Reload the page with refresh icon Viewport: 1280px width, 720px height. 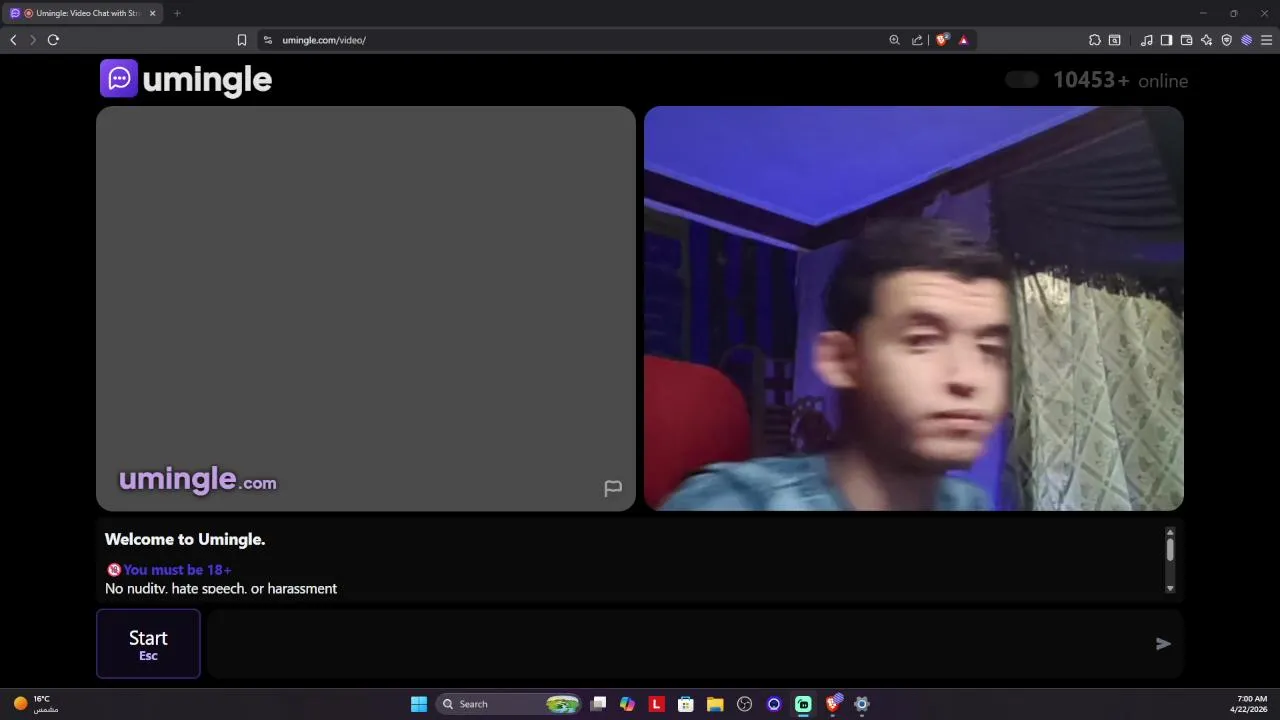coord(53,40)
